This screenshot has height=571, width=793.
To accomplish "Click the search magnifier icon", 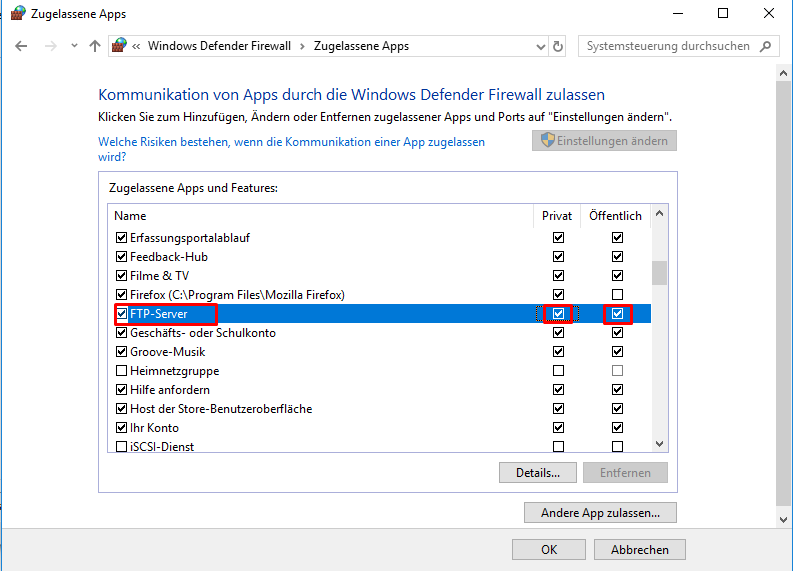I will [766, 46].
